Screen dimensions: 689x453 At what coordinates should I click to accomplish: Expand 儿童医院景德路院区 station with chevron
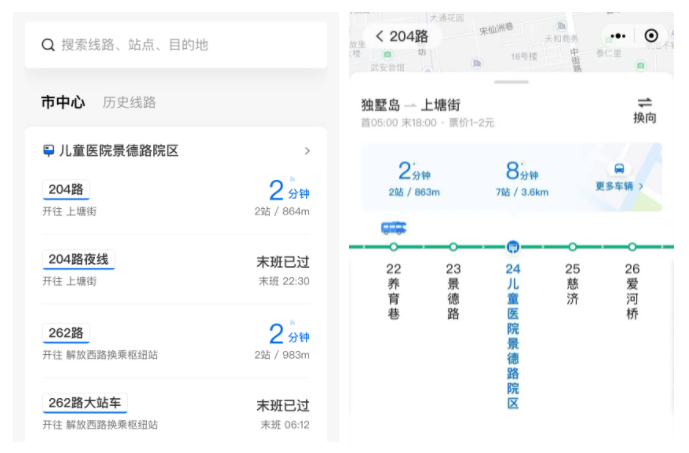coord(307,151)
